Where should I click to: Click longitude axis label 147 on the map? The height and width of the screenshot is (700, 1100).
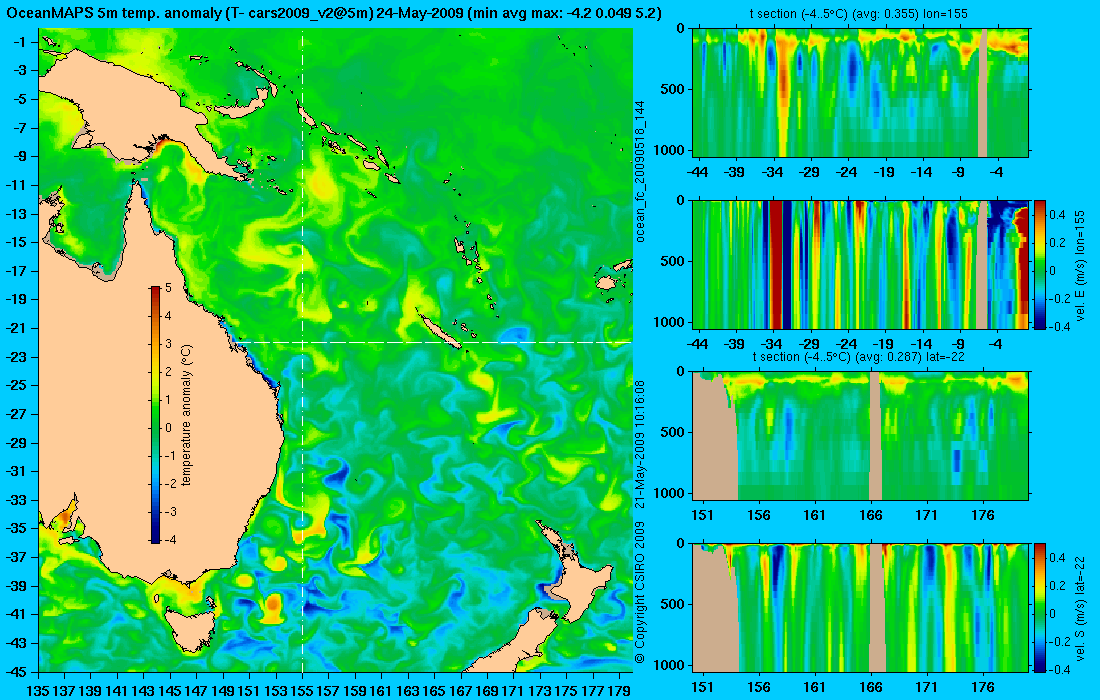click(x=197, y=692)
